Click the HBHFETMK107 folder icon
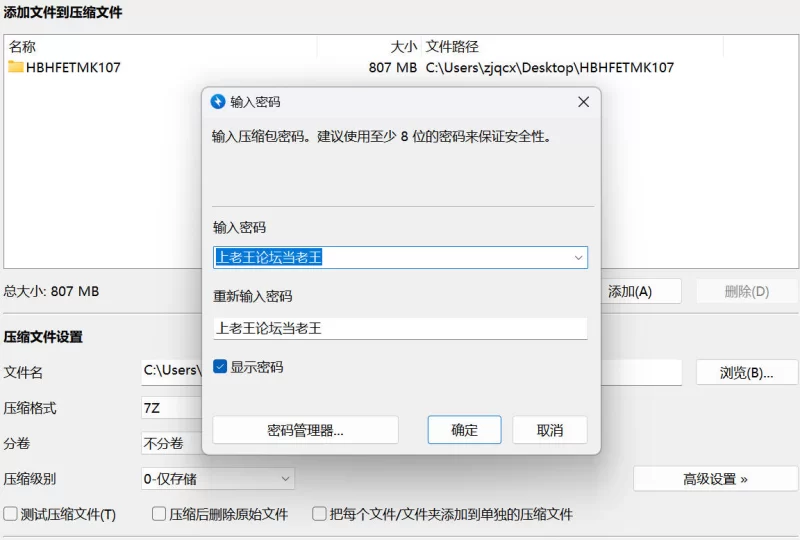Viewport: 800px width, 540px height. tap(15, 67)
